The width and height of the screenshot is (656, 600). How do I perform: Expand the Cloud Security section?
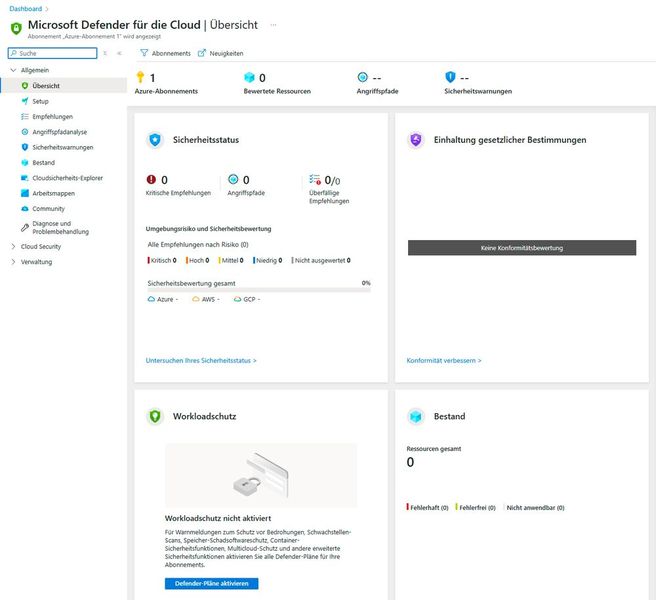(13, 246)
